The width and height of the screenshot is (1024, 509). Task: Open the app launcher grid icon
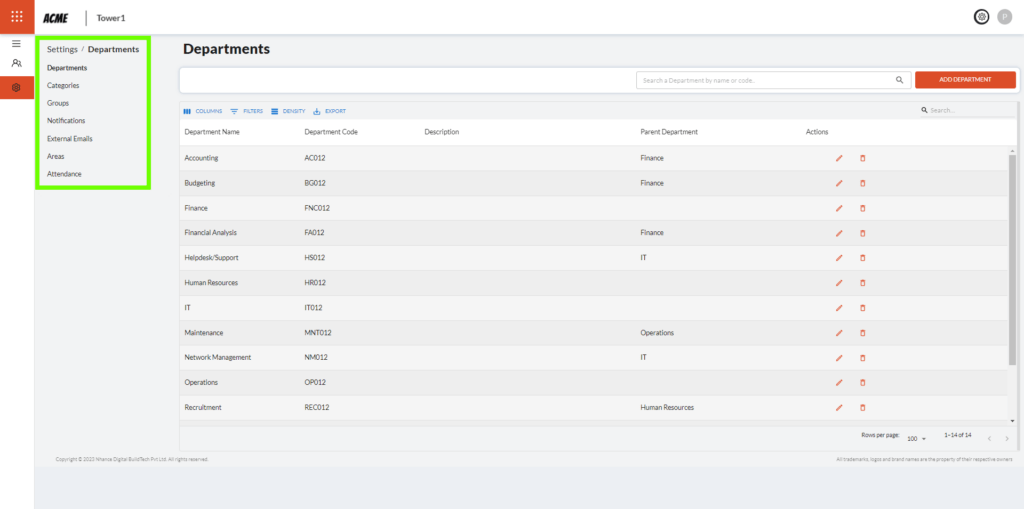click(x=16, y=17)
